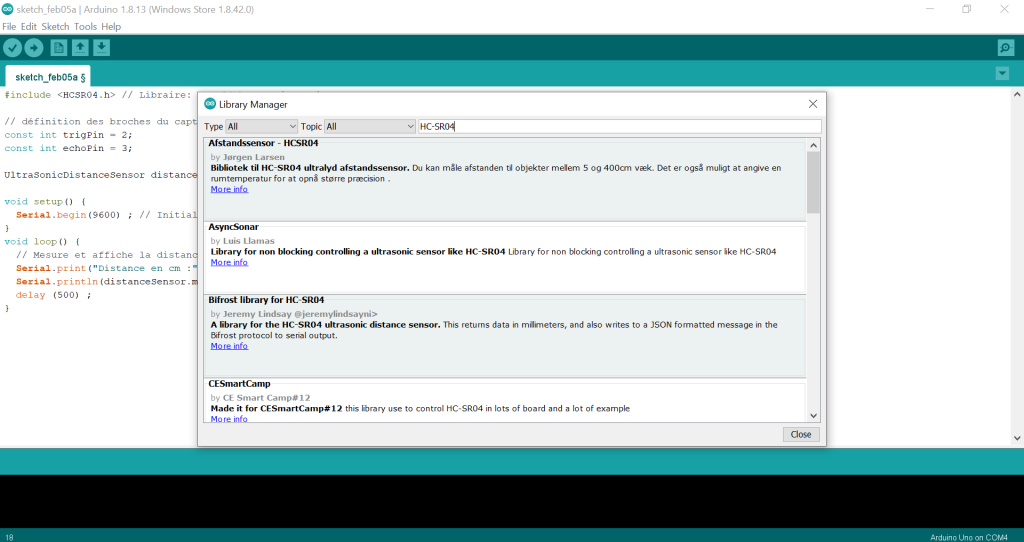The height and width of the screenshot is (542, 1024).
Task: Open the File menu
Action: (9, 26)
